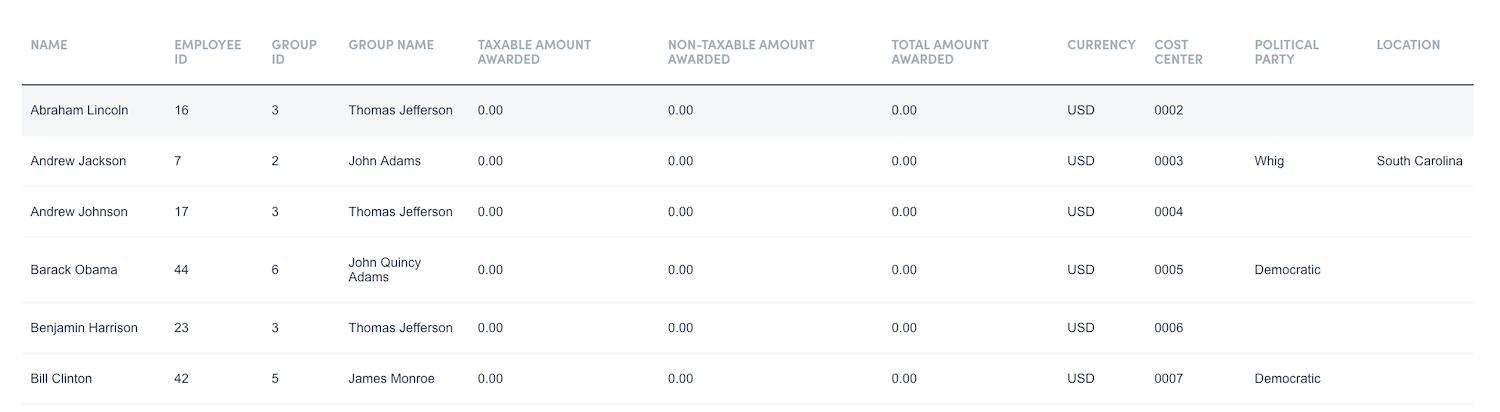Click the Political Party column header
This screenshot has height=412, width=1500.
coord(1286,52)
